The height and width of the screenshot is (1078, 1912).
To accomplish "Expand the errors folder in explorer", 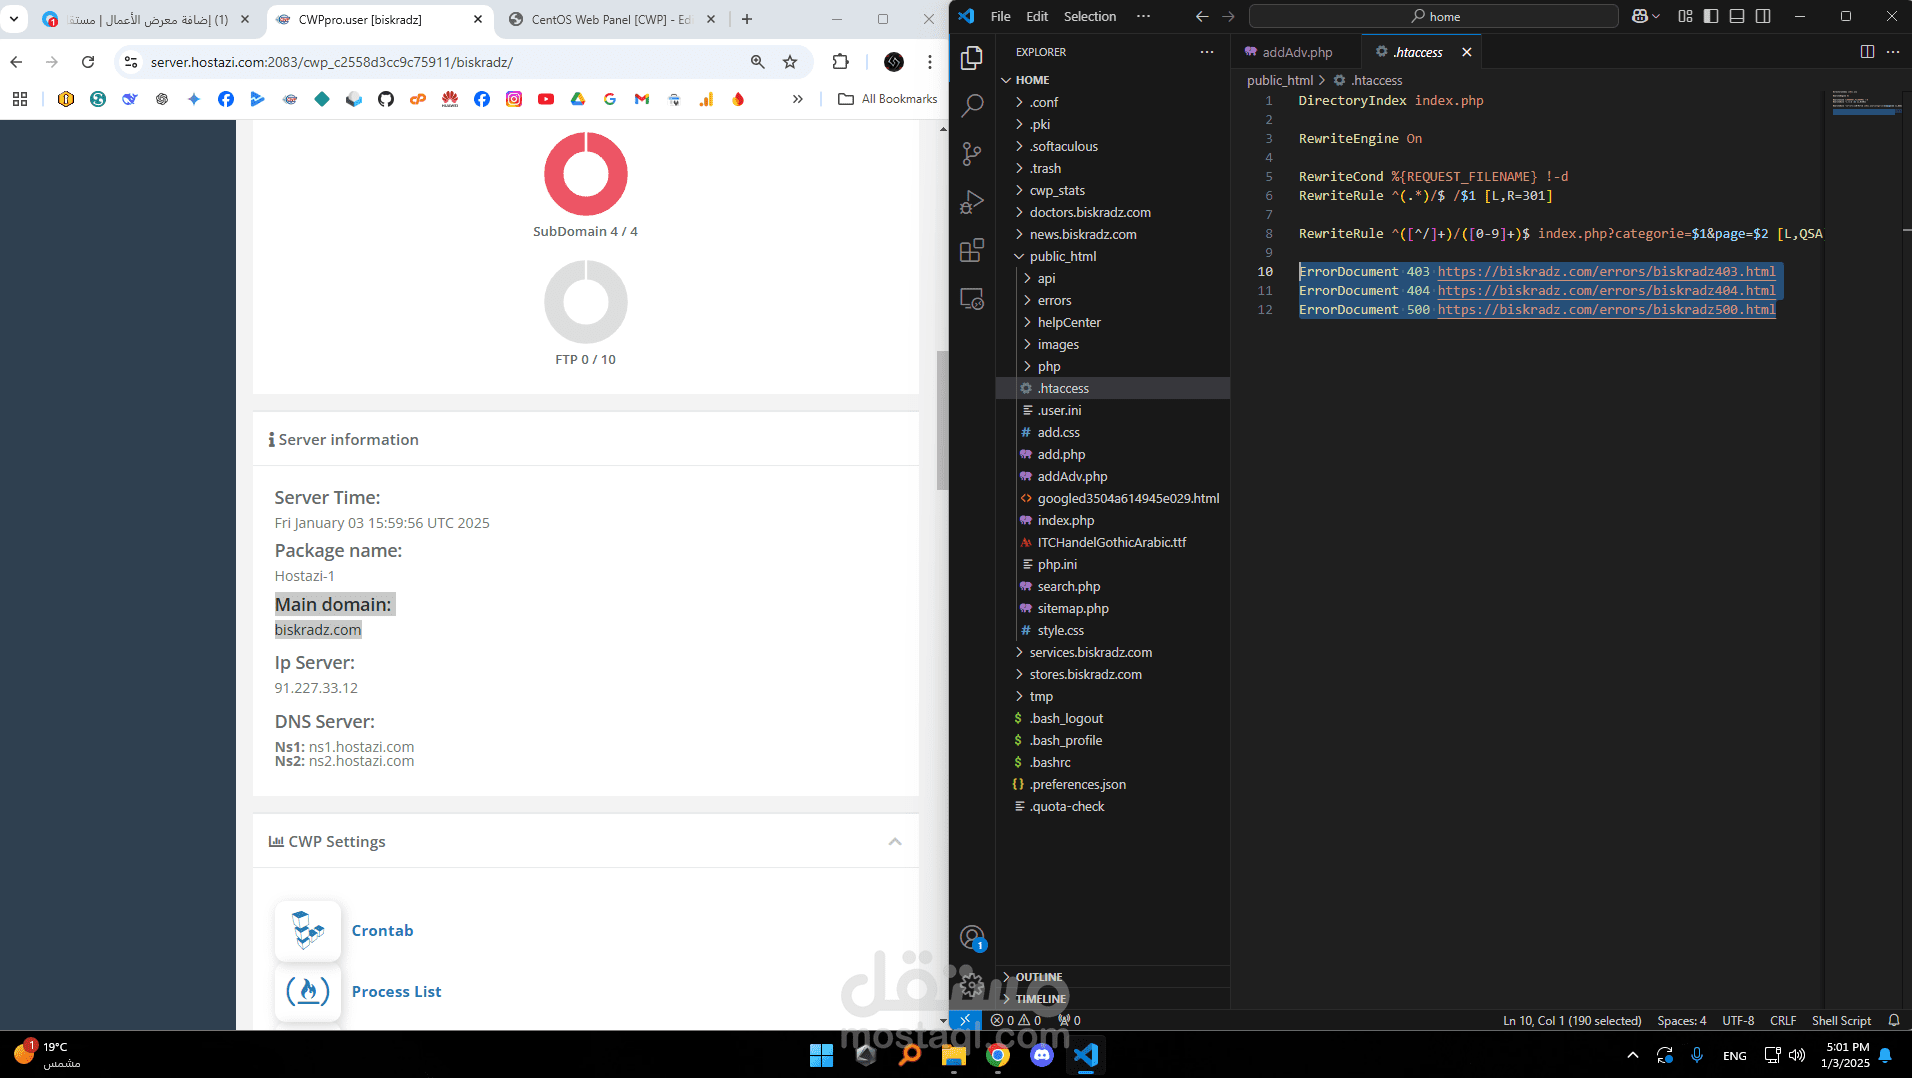I will coord(1054,300).
